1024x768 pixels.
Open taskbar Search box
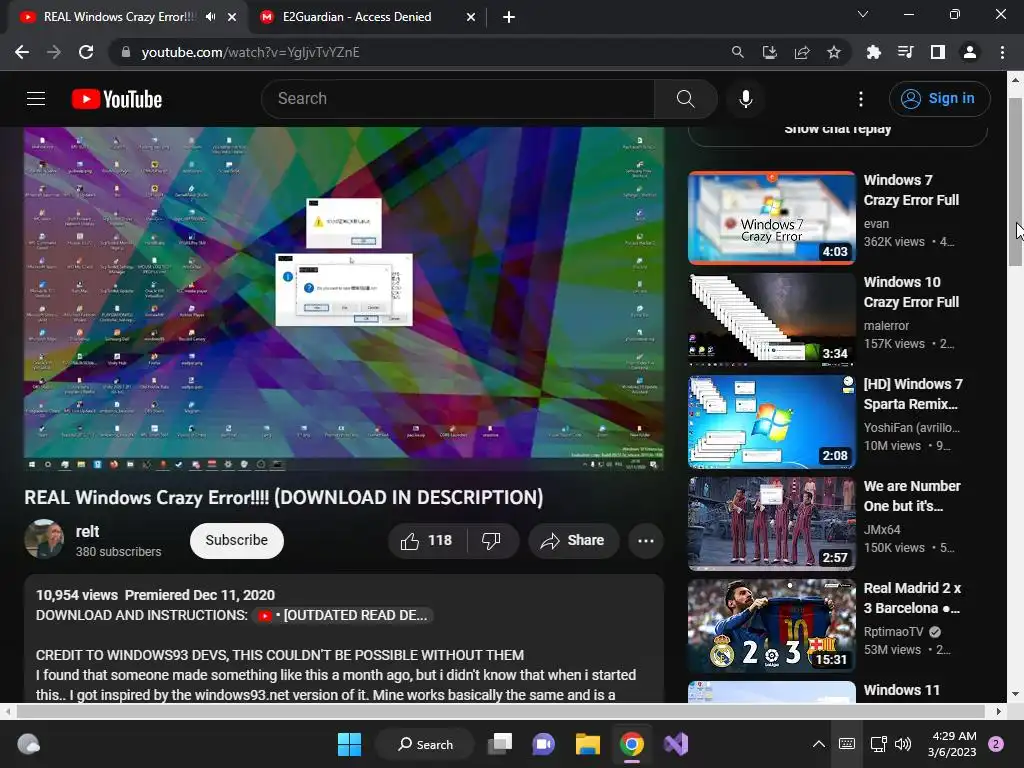(426, 744)
